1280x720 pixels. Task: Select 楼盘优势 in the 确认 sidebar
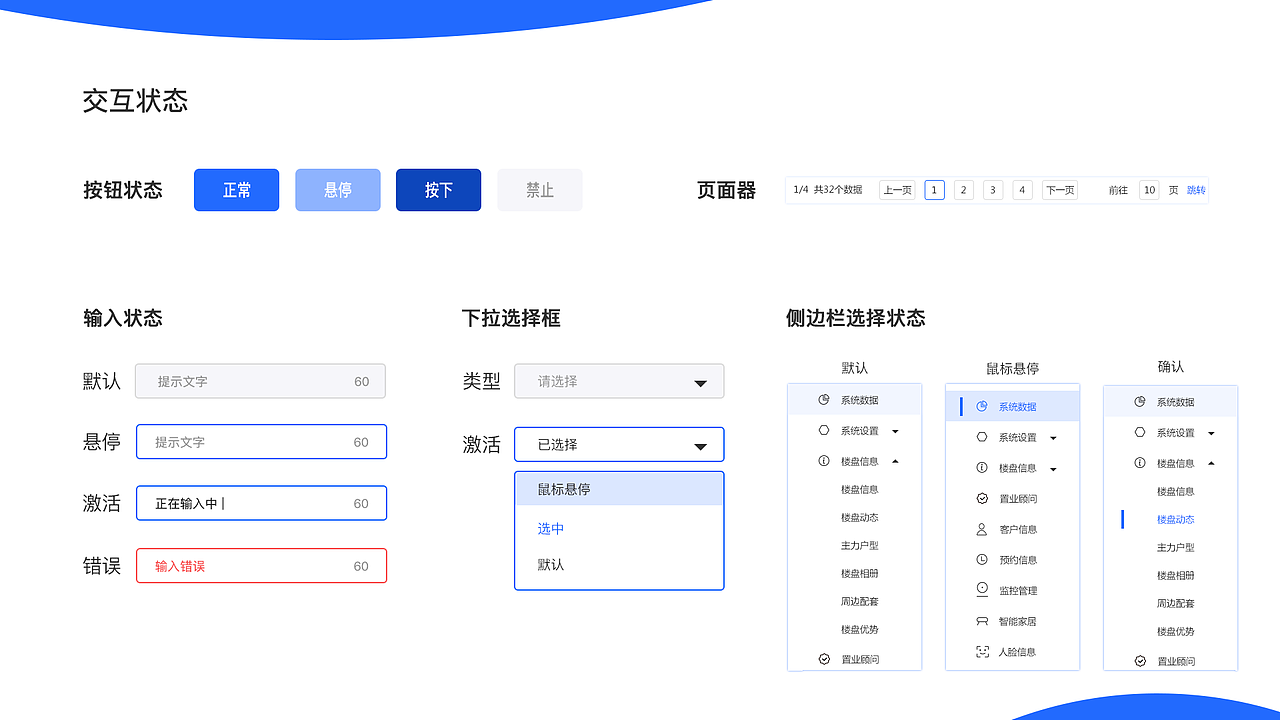pyautogui.click(x=1176, y=632)
